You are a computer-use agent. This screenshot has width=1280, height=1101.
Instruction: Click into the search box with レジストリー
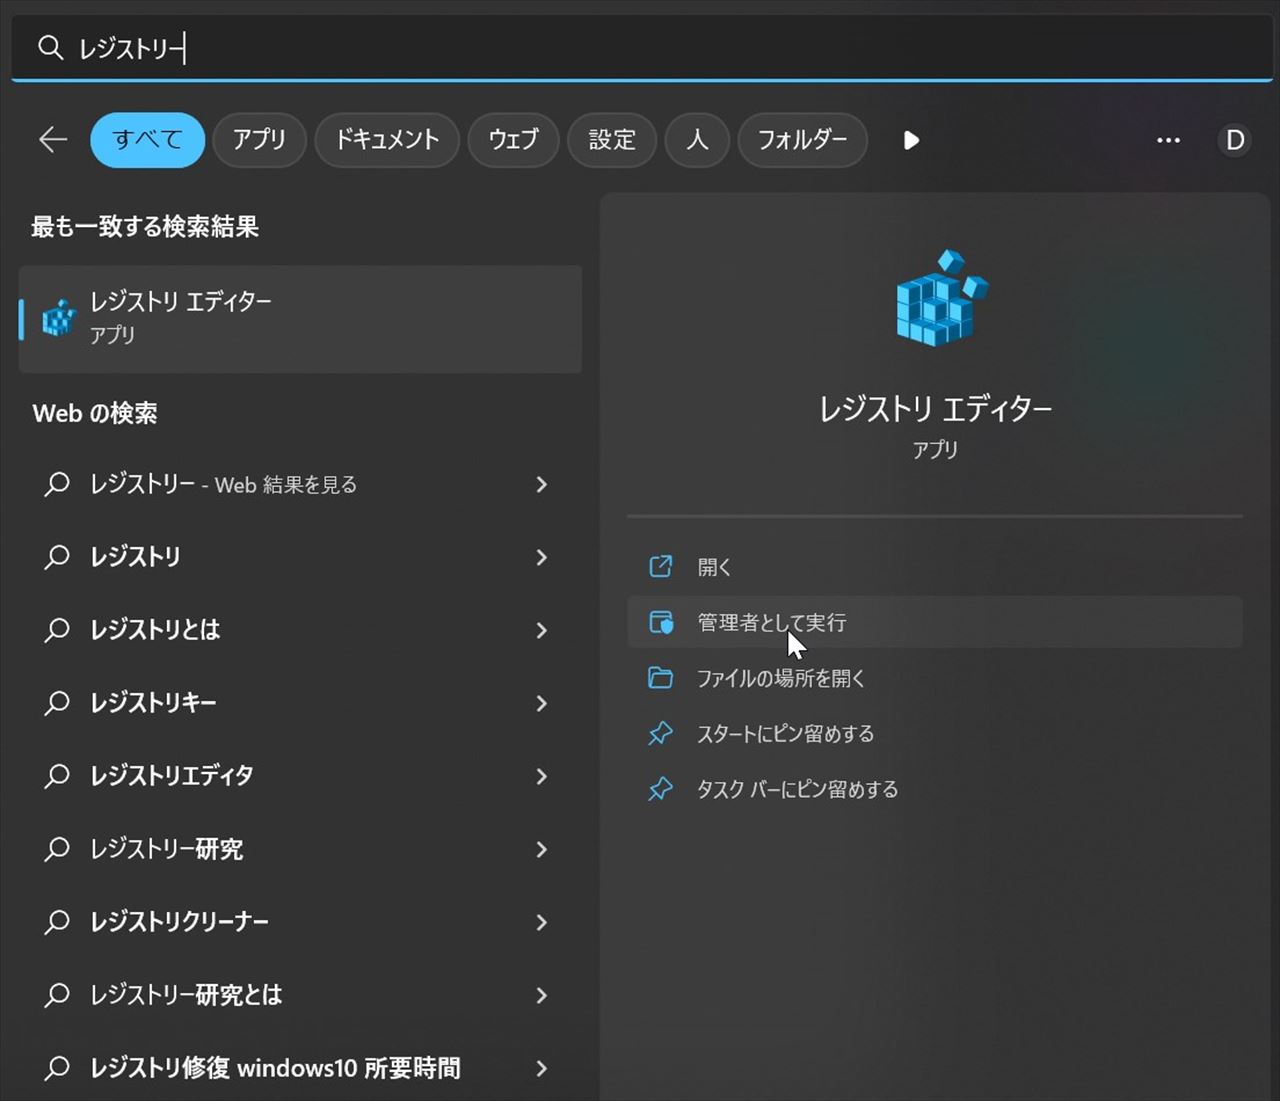(x=640, y=47)
